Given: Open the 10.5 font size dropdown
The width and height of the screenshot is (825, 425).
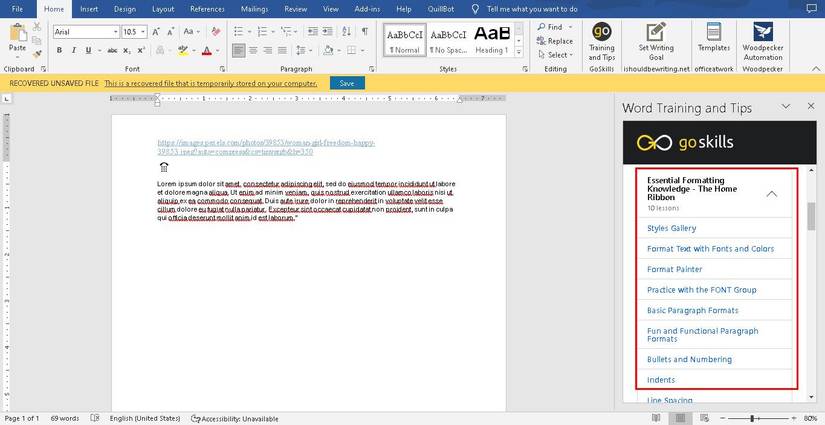Looking at the screenshot, I should pos(143,32).
